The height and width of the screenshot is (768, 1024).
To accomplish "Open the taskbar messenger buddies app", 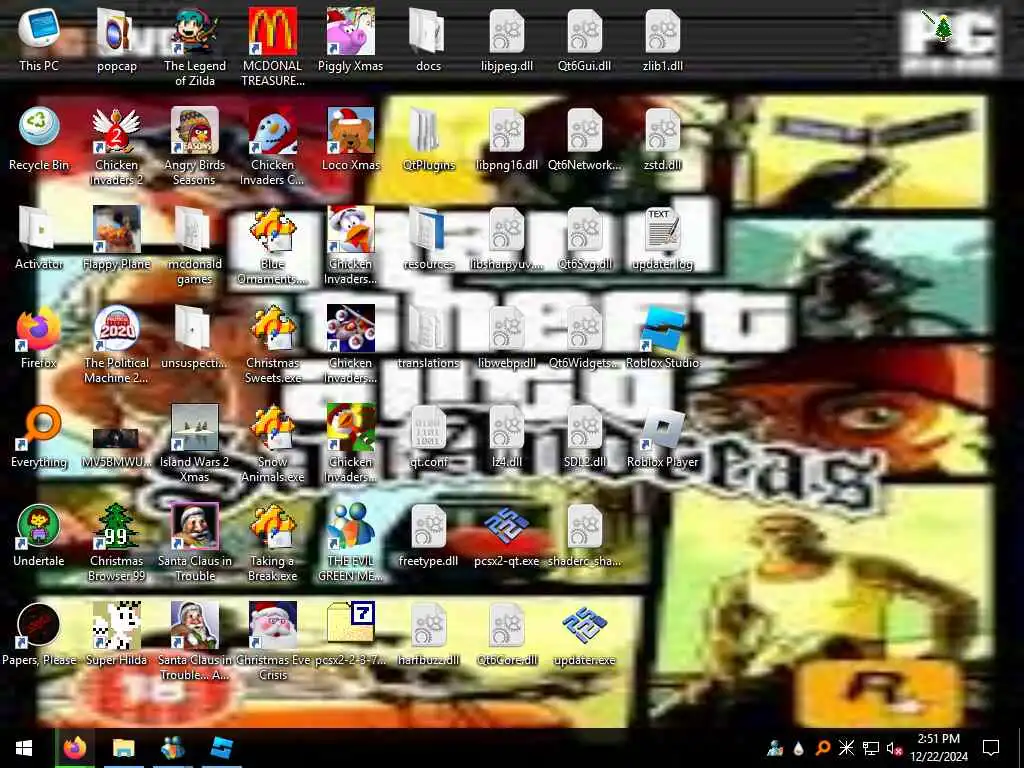I will [173, 748].
